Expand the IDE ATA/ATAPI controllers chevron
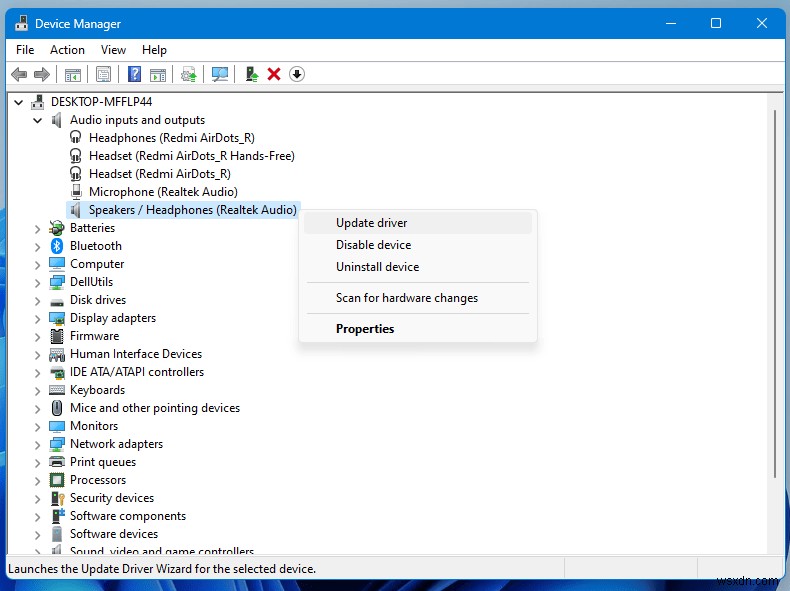Image resolution: width=790 pixels, height=591 pixels. click(x=37, y=373)
